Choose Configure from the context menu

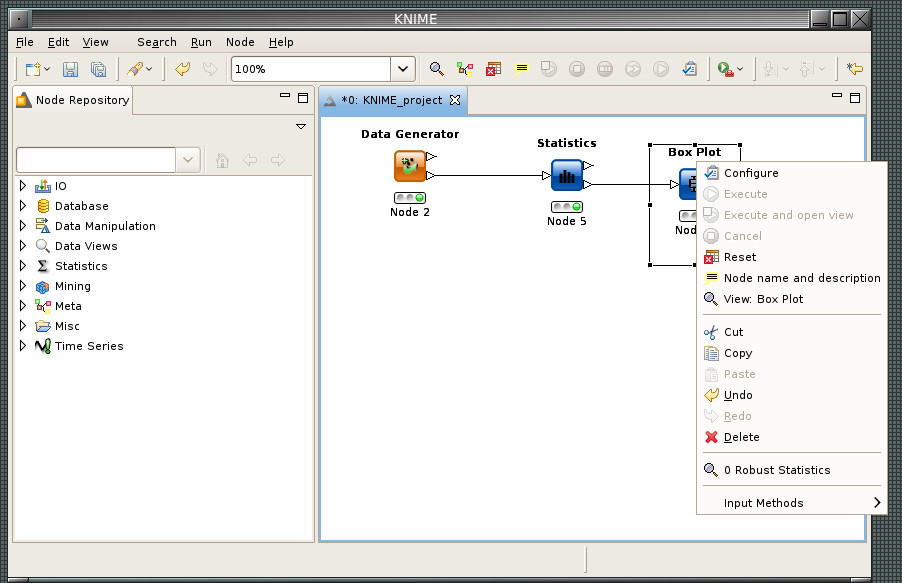pos(750,173)
